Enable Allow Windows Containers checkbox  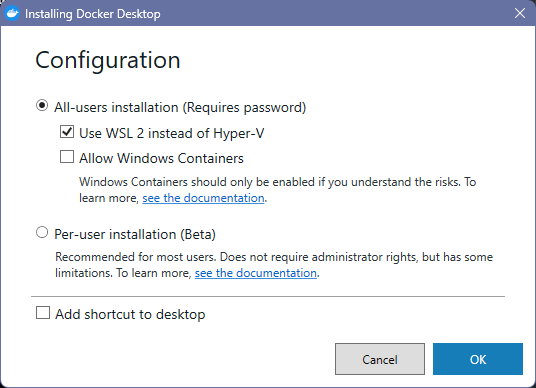point(67,157)
